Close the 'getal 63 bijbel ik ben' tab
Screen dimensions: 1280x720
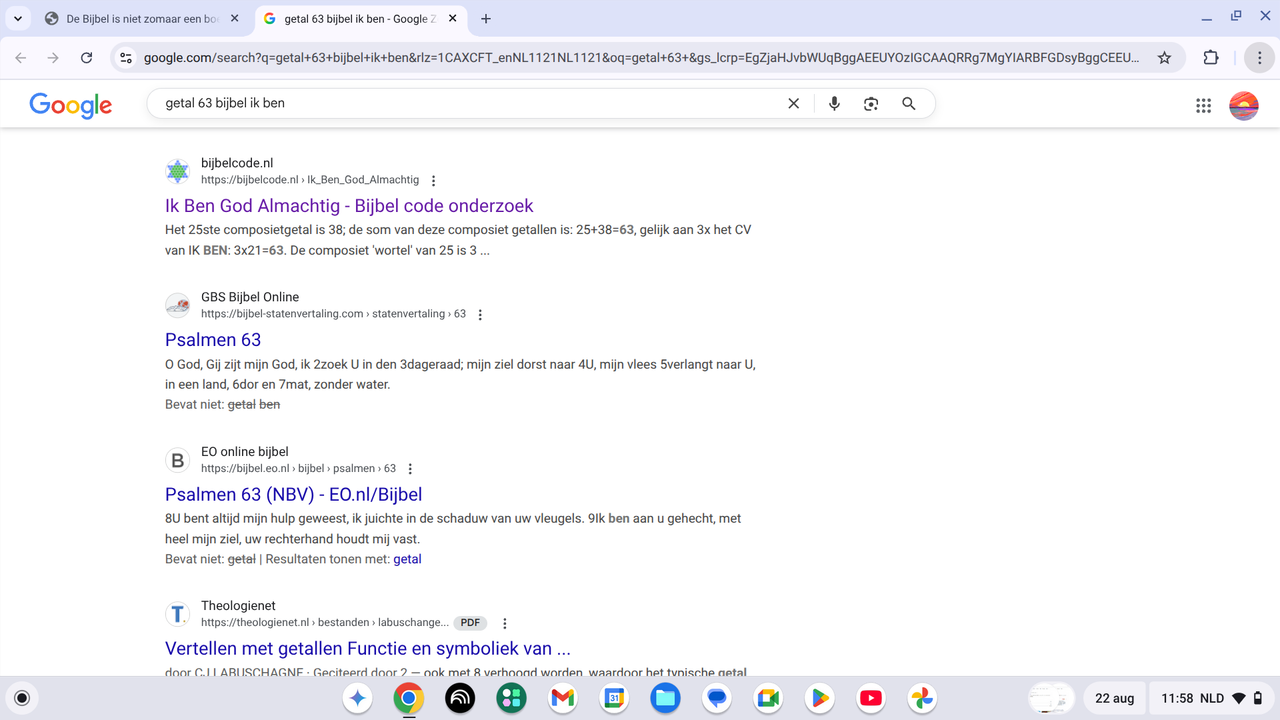click(x=452, y=18)
